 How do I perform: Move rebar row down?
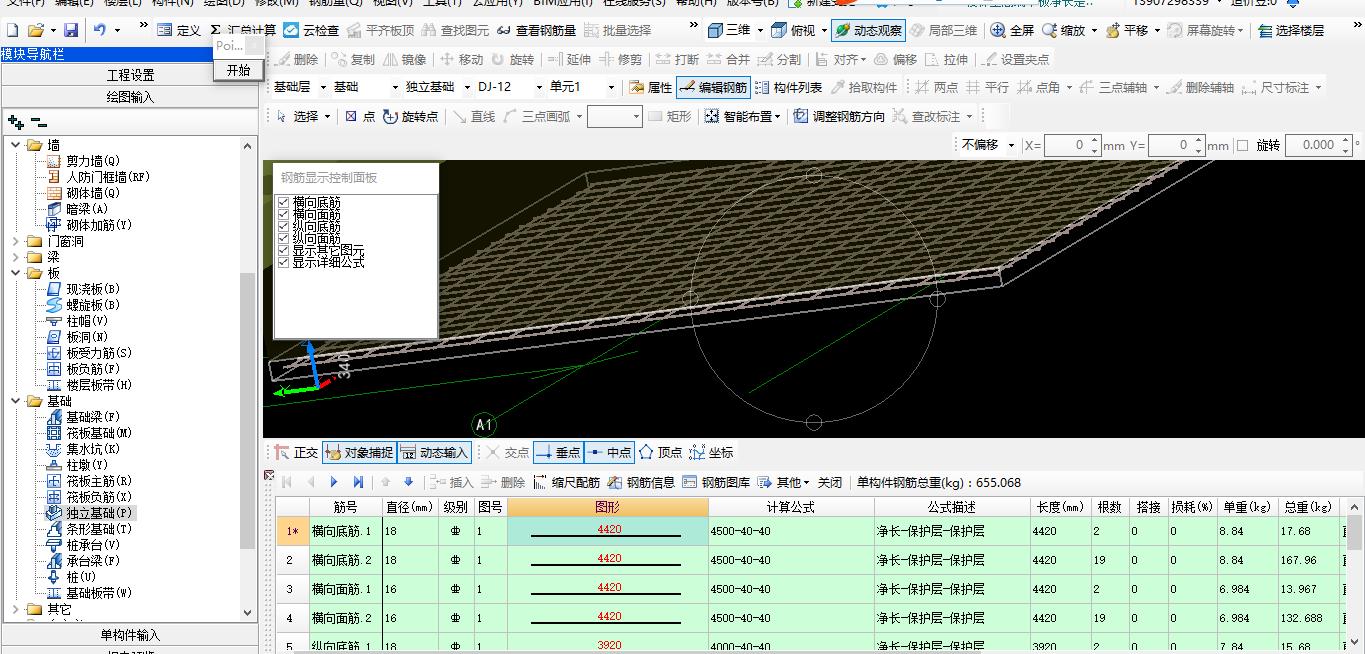[408, 482]
